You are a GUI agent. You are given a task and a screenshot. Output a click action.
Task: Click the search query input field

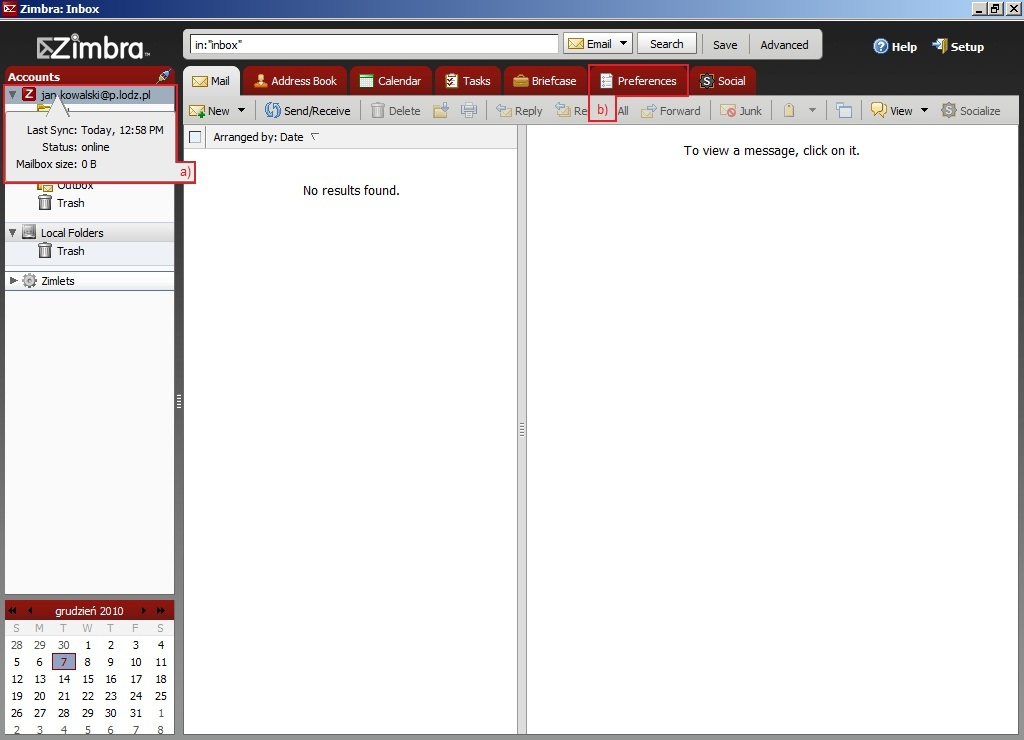click(x=374, y=44)
